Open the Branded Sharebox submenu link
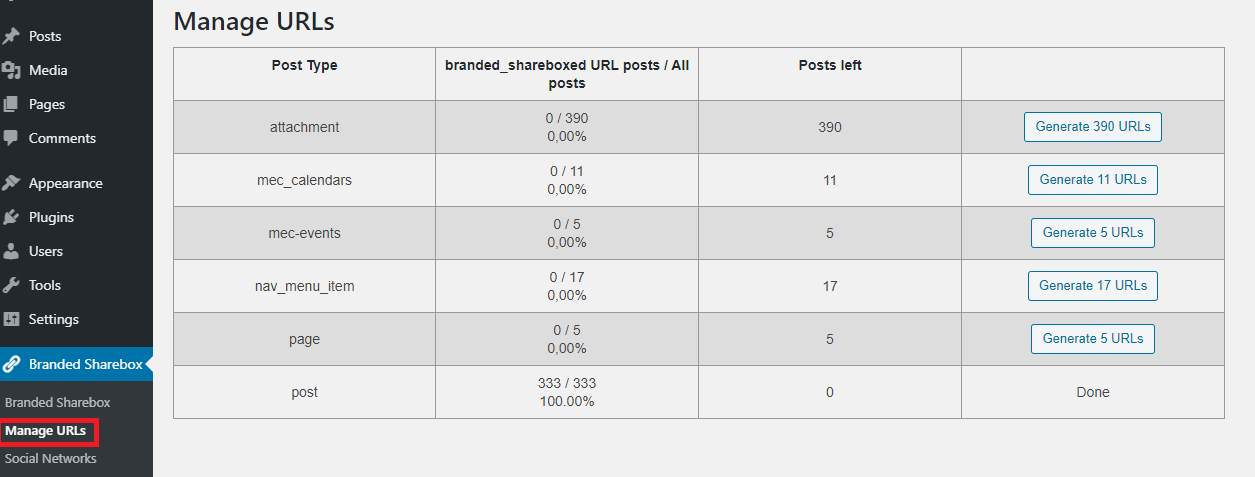Image resolution: width=1255 pixels, height=477 pixels. click(58, 402)
